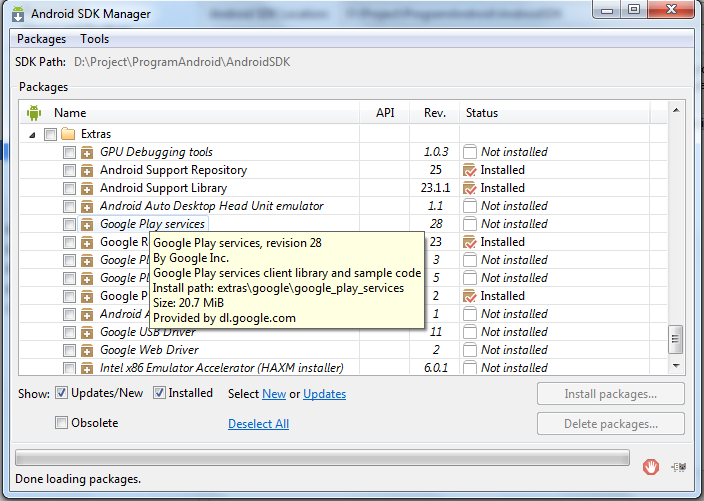704x501 pixels.
Task: Click package icon beside Google Play services
Action: [x=87, y=224]
